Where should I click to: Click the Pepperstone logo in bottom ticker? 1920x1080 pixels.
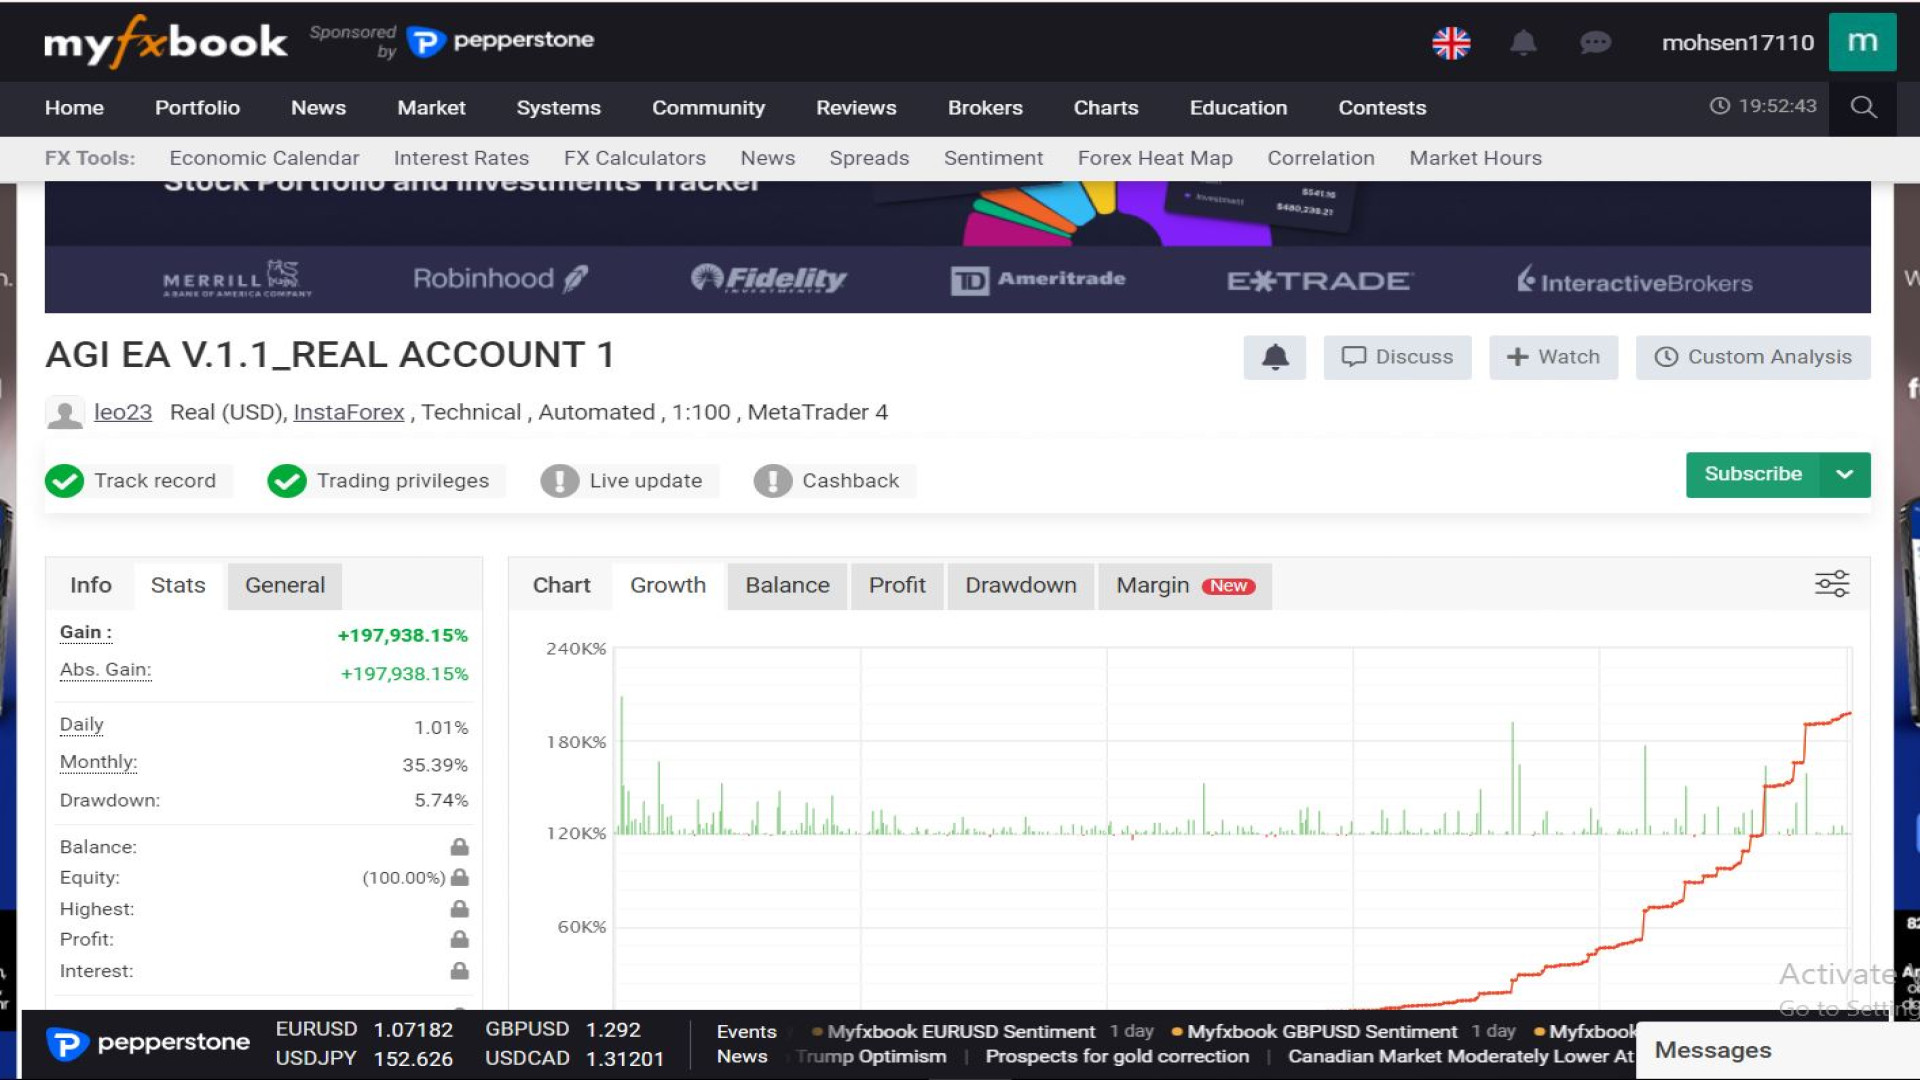pos(148,1043)
